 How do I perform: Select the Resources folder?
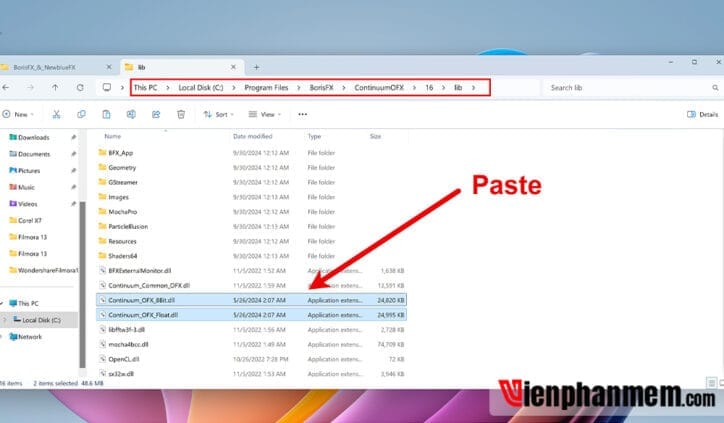pos(122,242)
